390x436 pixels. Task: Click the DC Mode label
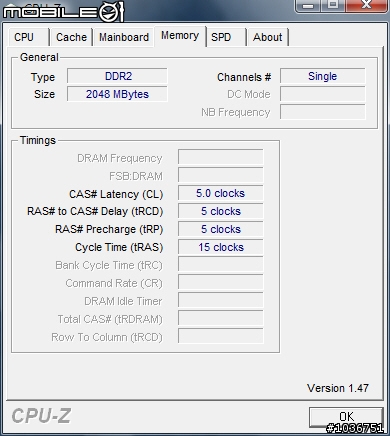point(249,94)
